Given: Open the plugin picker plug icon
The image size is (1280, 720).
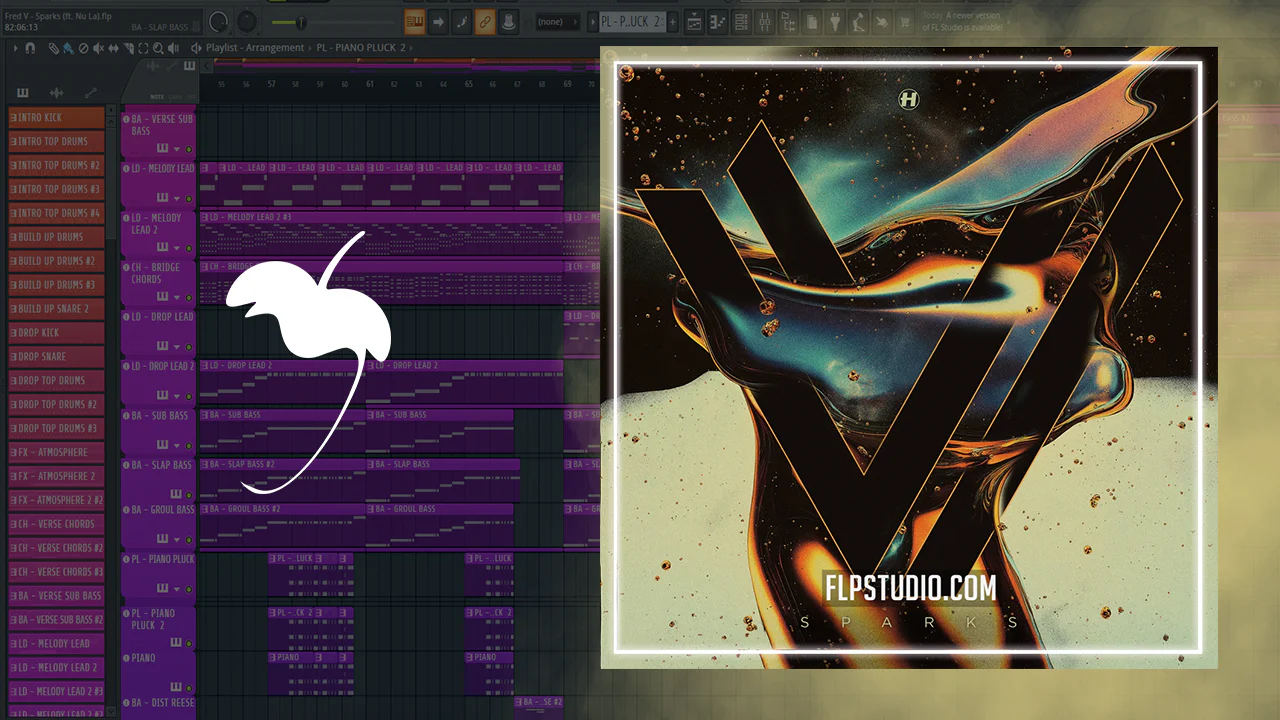Looking at the screenshot, I should click(837, 22).
